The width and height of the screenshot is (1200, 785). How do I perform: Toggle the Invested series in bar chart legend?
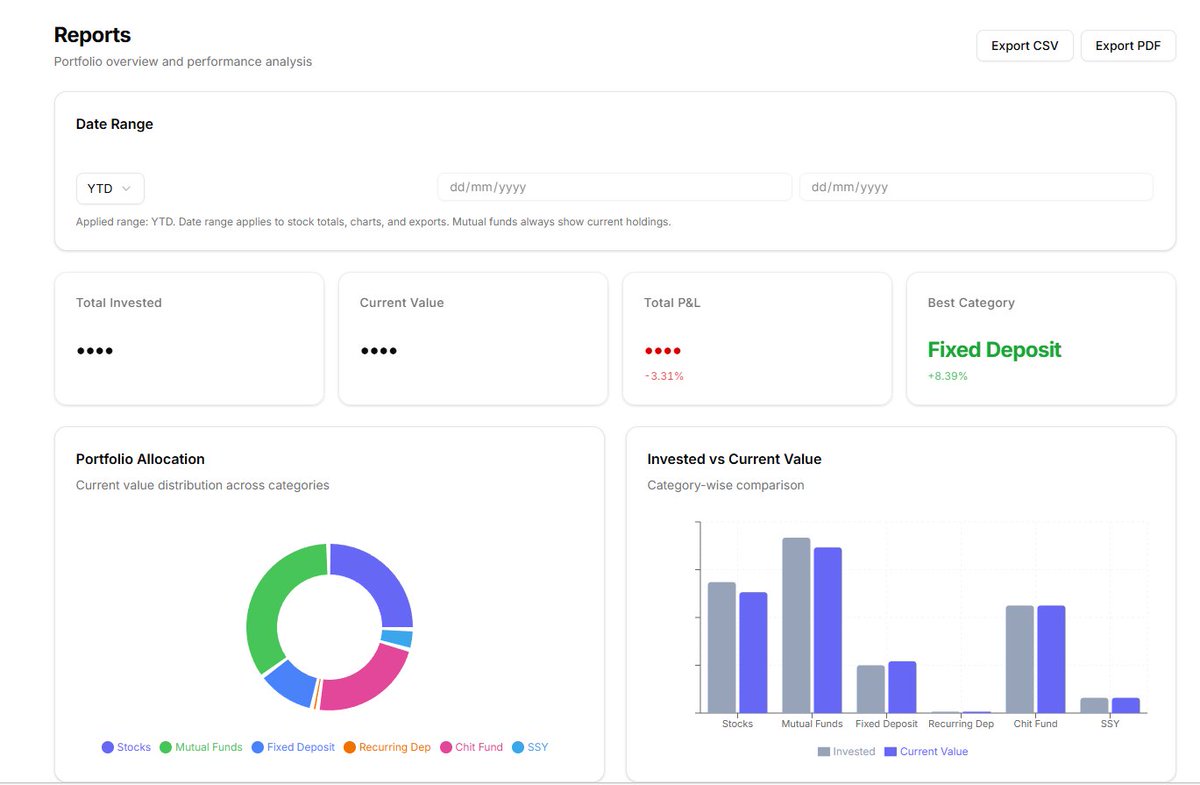[x=846, y=752]
